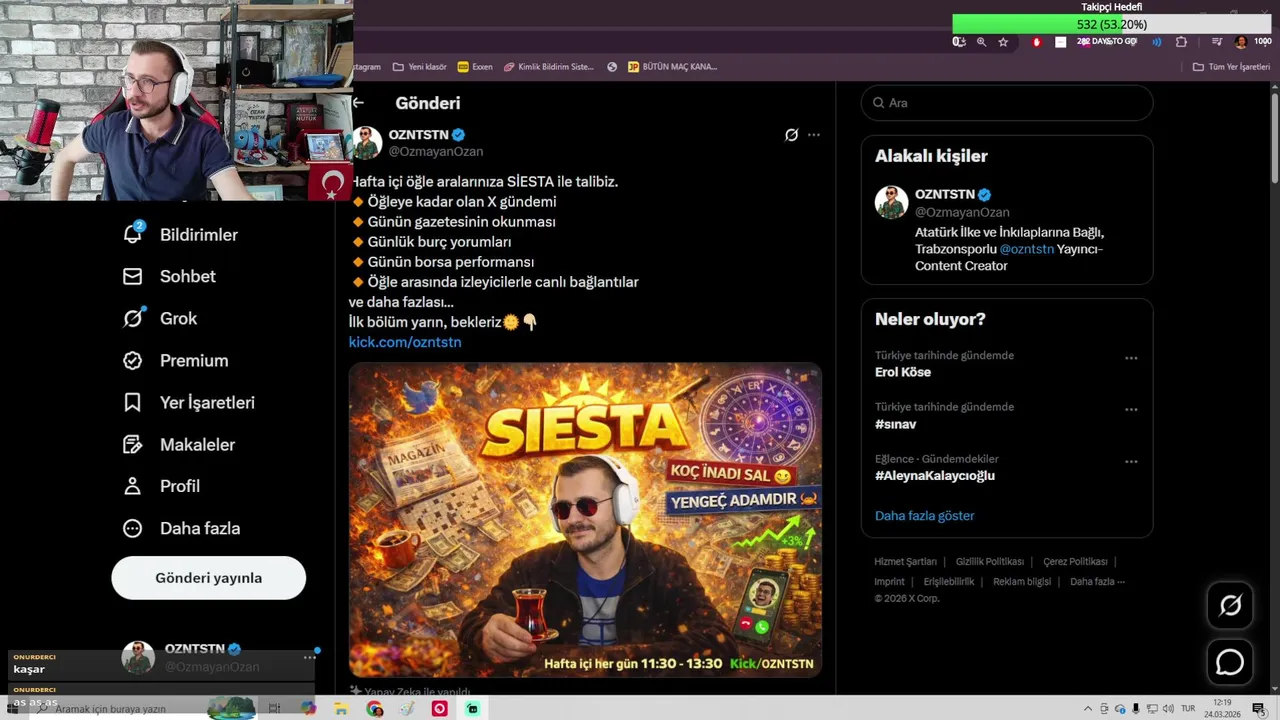The width and height of the screenshot is (1280, 720).
Task: Open the Yer İşaretleri menu item
Action: click(207, 402)
